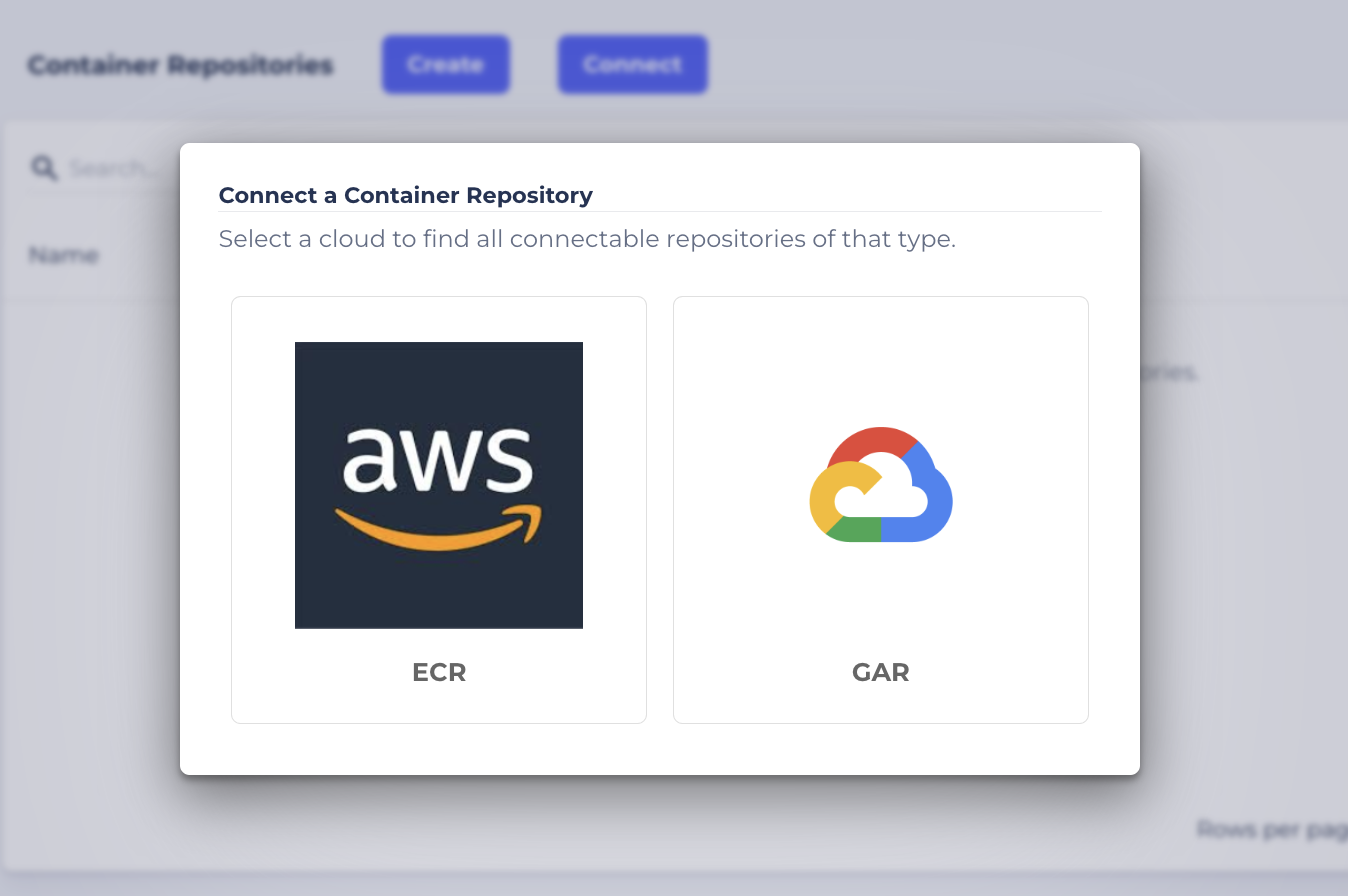Viewport: 1348px width, 896px height.
Task: Open the Rows per page control
Action: [1272, 829]
